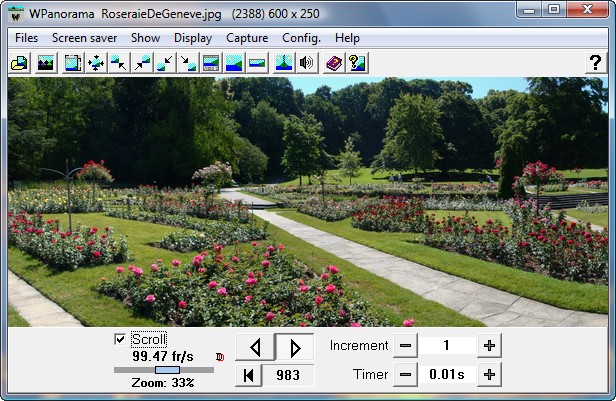Decrease the Increment value
Viewport: 616px width, 401px height.
click(405, 346)
